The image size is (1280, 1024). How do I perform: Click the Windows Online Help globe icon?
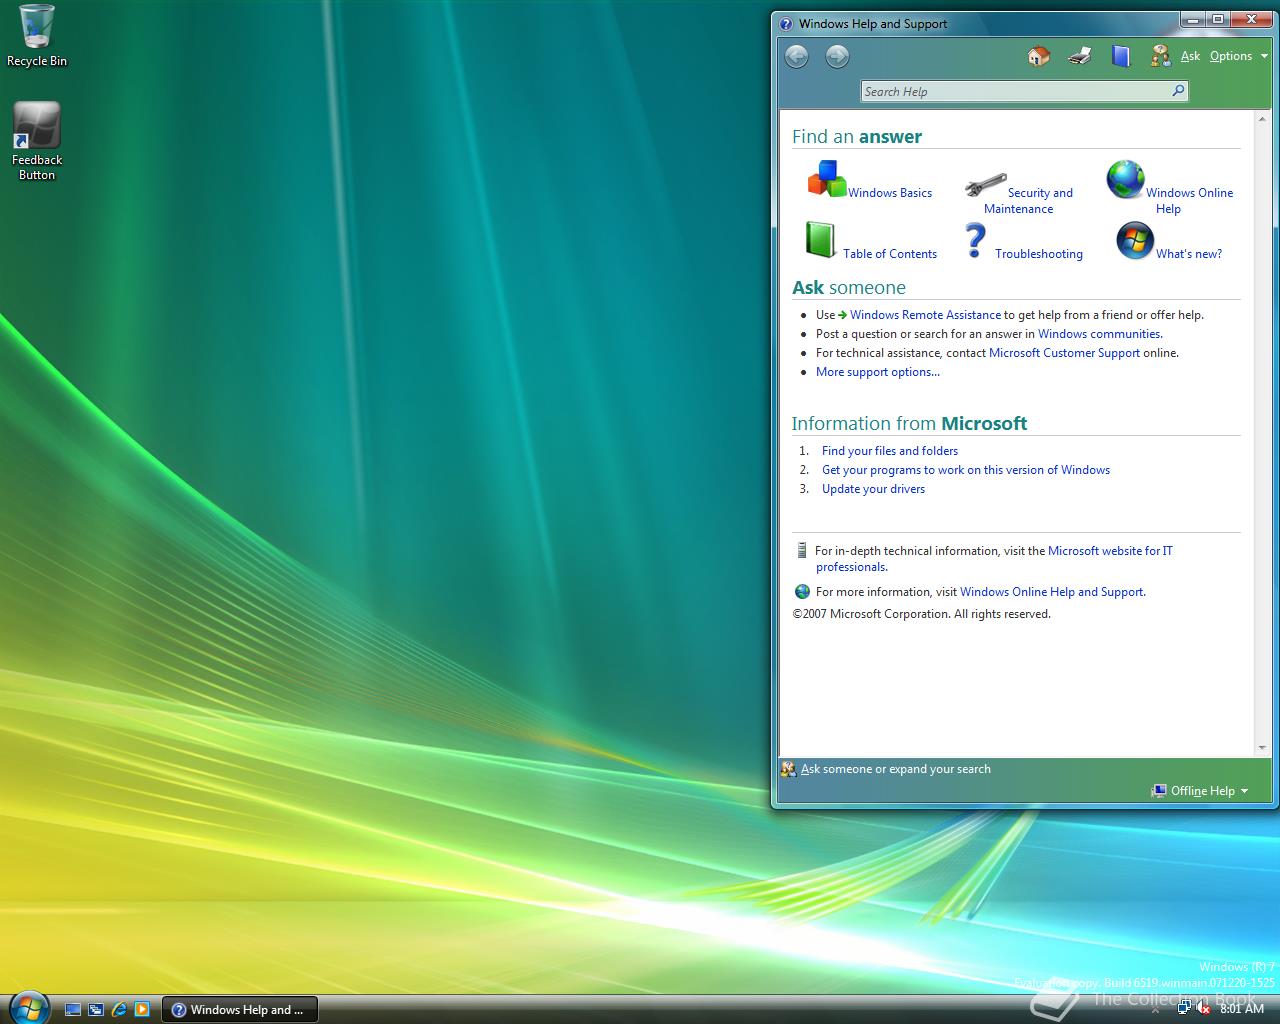1125,180
